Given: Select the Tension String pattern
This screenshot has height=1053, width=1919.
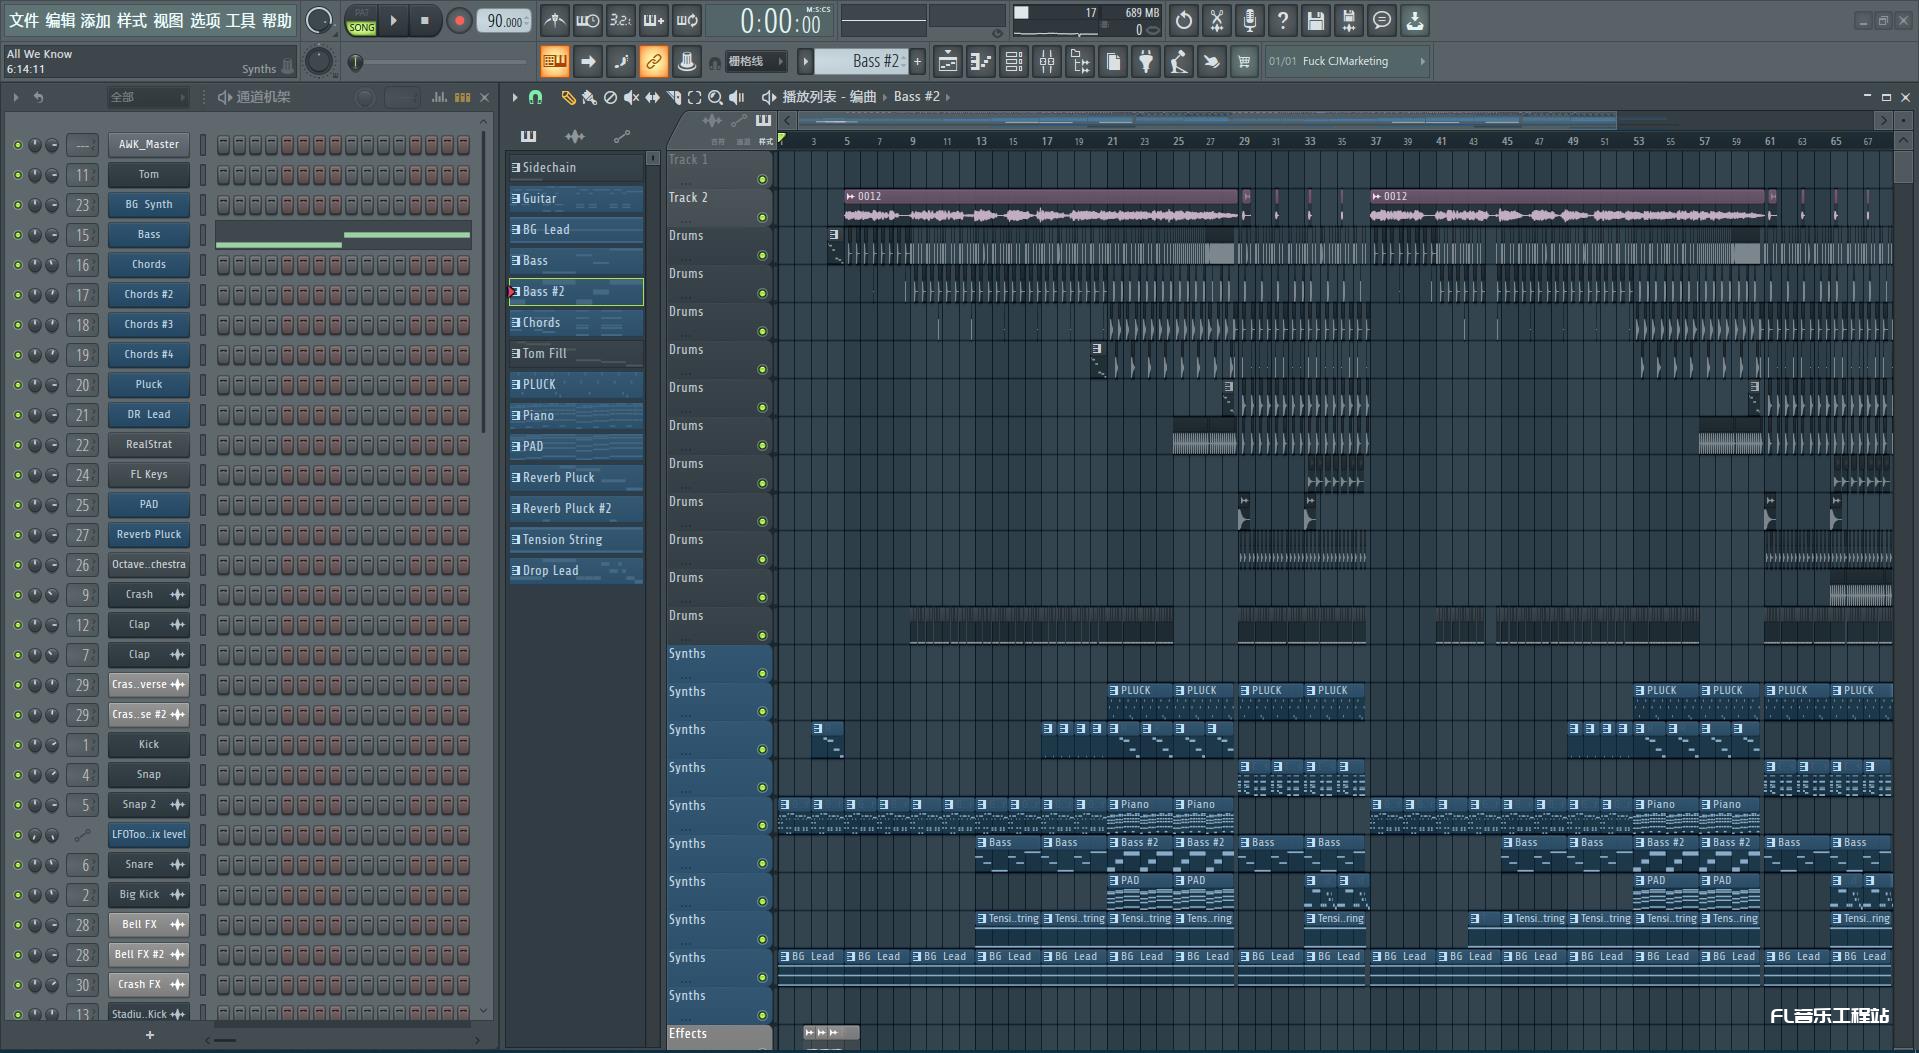Looking at the screenshot, I should [x=576, y=540].
